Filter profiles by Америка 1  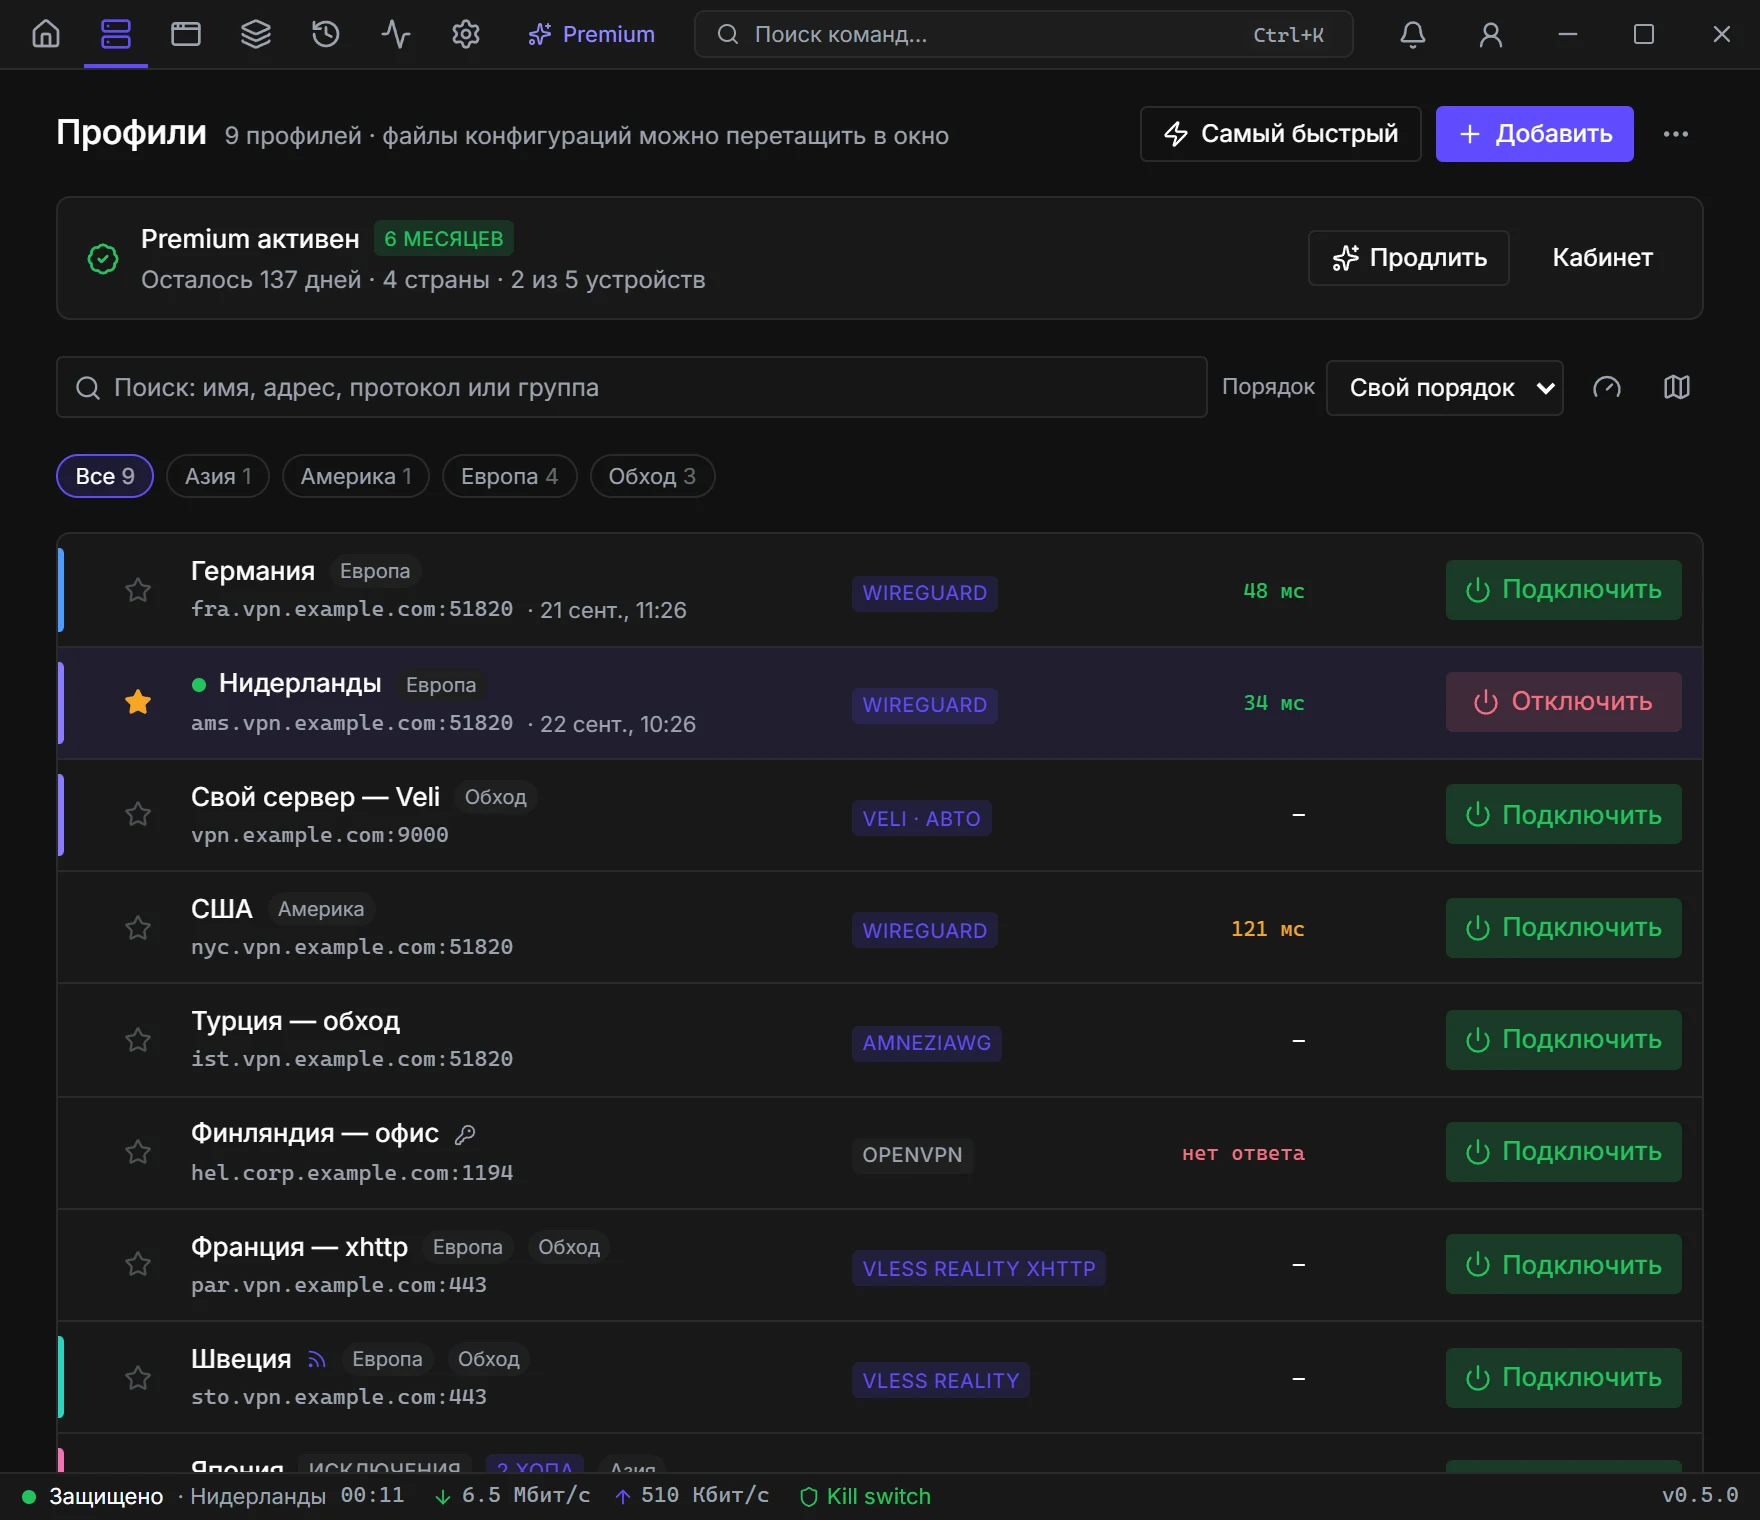click(356, 476)
